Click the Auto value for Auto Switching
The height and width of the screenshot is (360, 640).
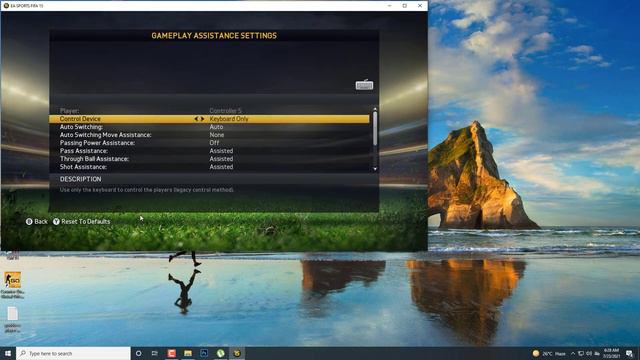[216, 127]
